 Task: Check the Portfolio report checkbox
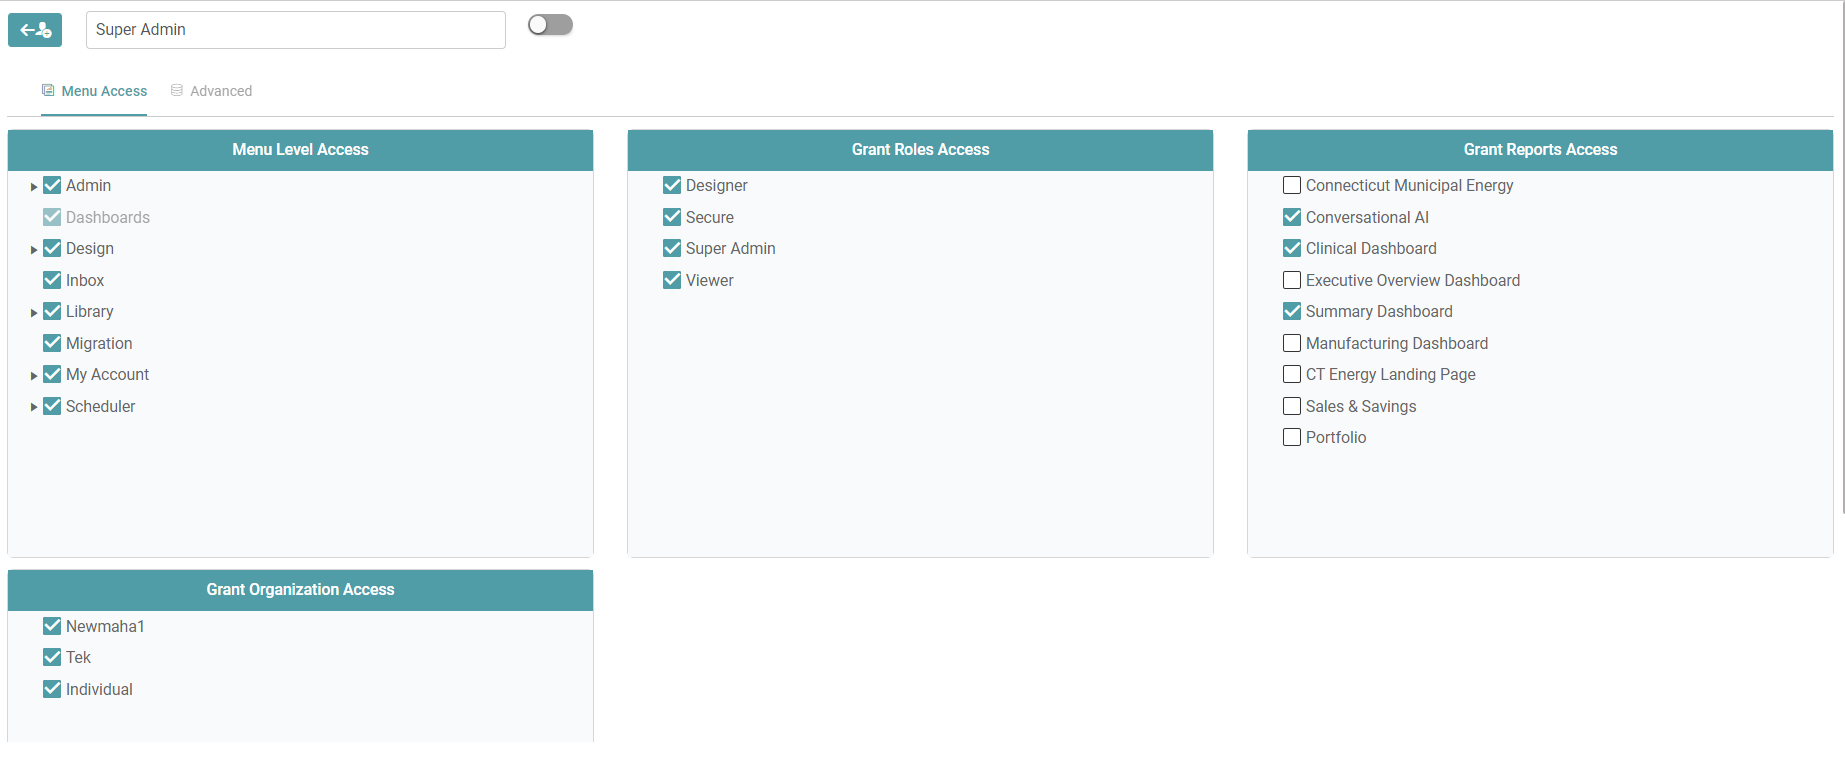(x=1292, y=437)
